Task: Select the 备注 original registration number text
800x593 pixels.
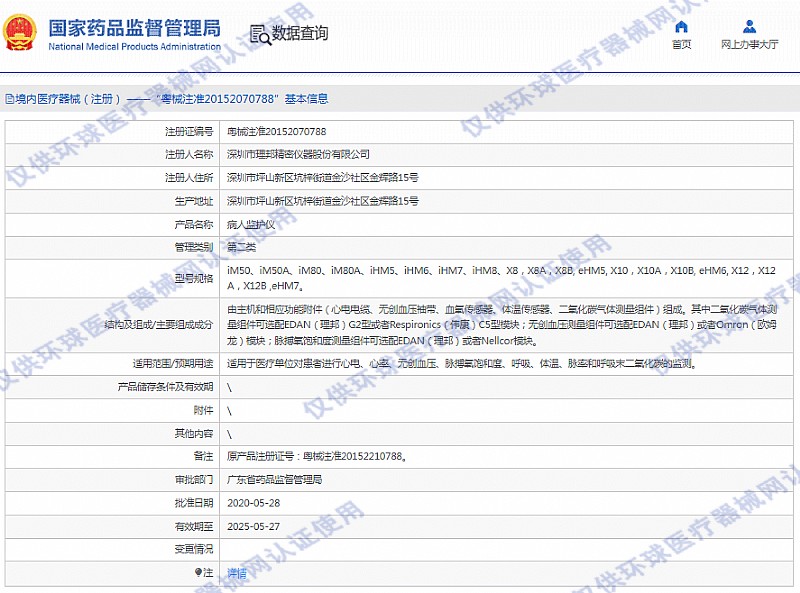Action: (316, 456)
